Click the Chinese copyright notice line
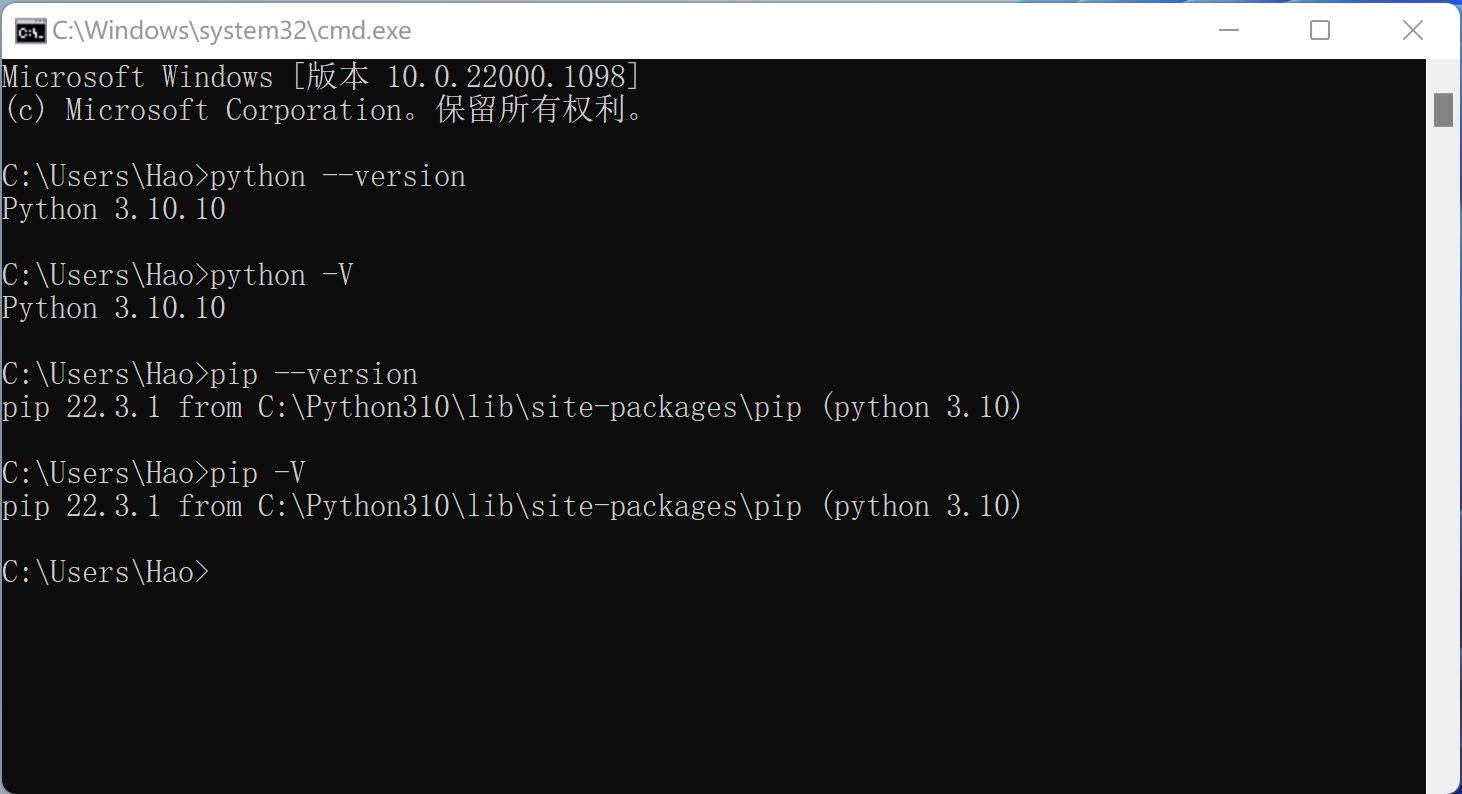The width and height of the screenshot is (1462, 794). point(320,109)
